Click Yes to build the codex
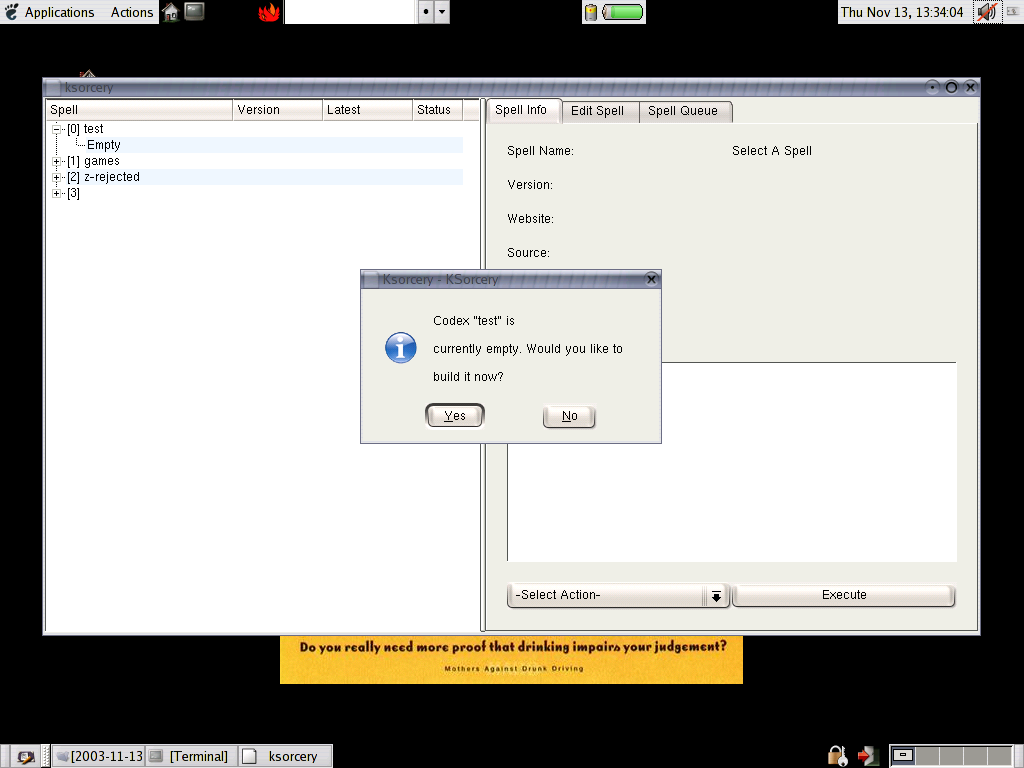The image size is (1024, 768). (455, 416)
